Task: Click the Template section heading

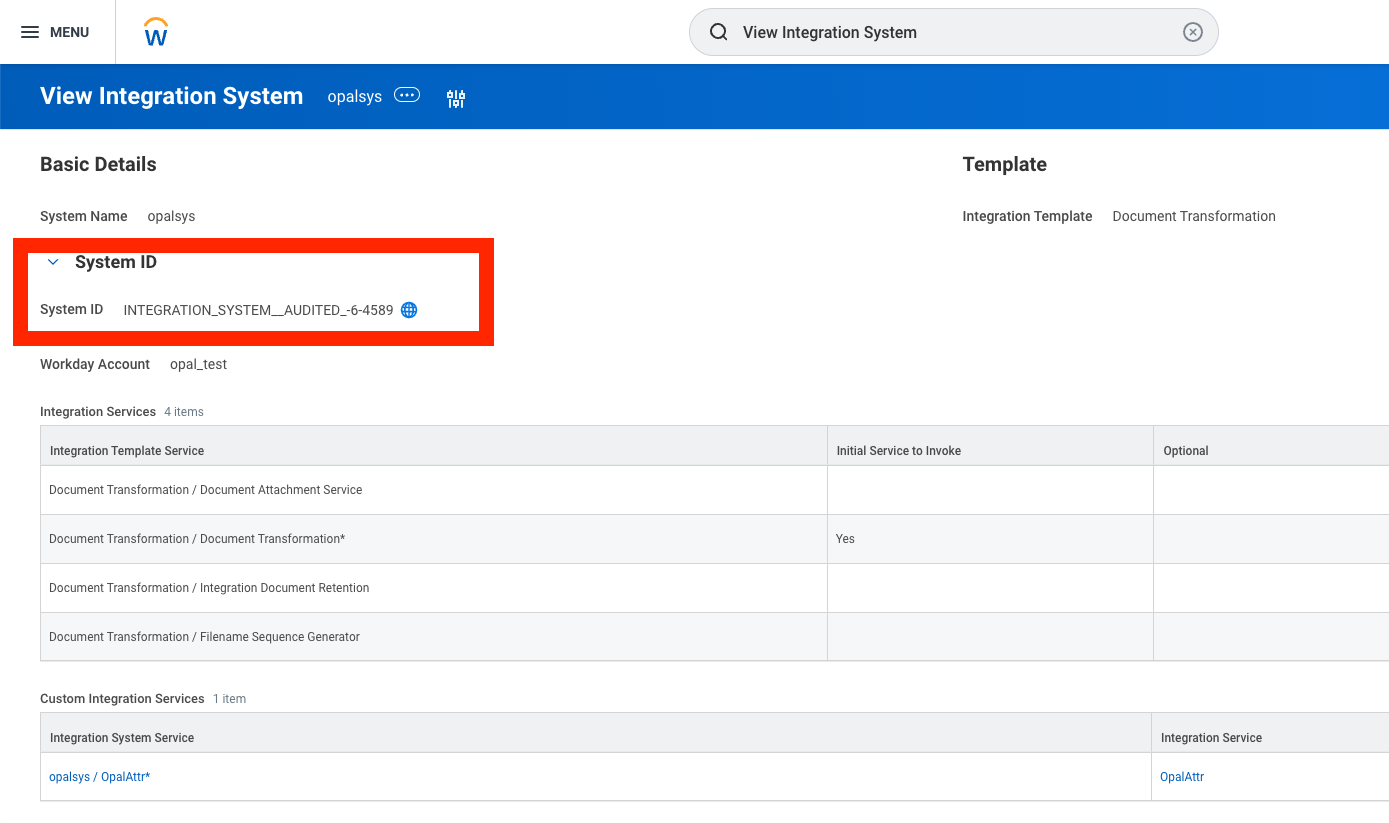Action: (x=1004, y=164)
